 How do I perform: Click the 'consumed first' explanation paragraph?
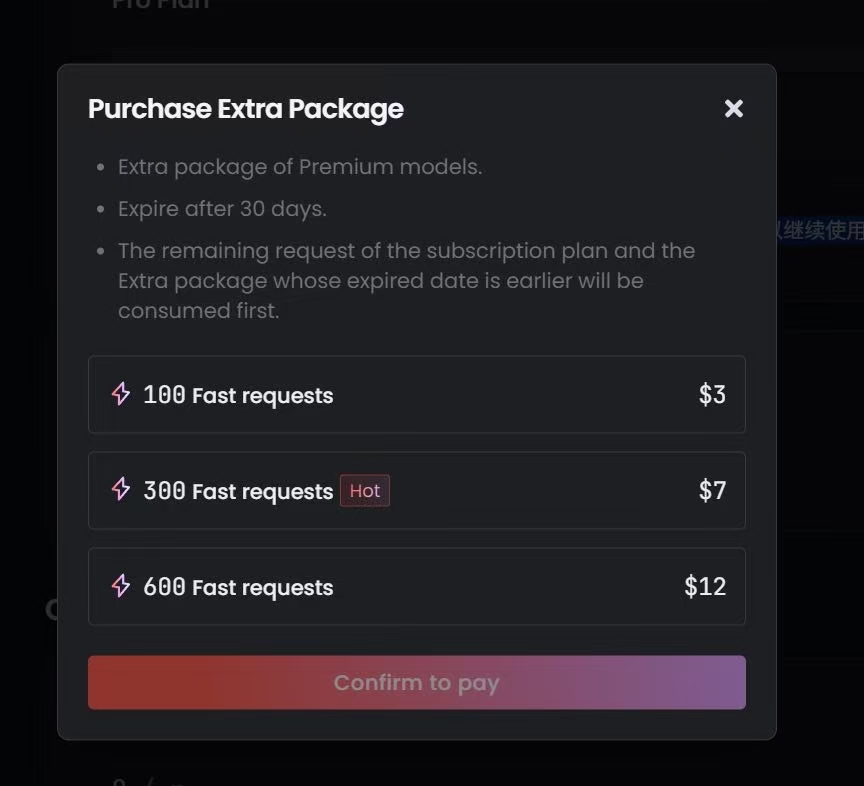pos(407,281)
